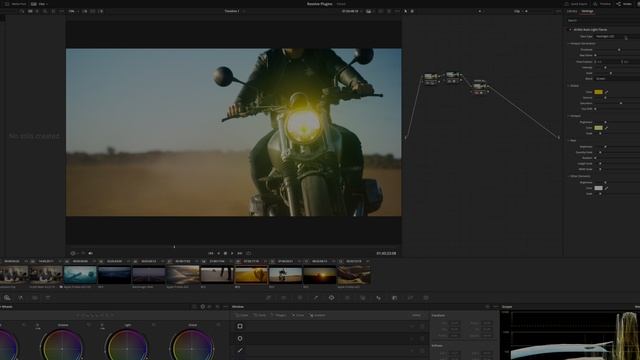Switch to the Settings tab
This screenshot has width=640, height=360.
[587, 11]
